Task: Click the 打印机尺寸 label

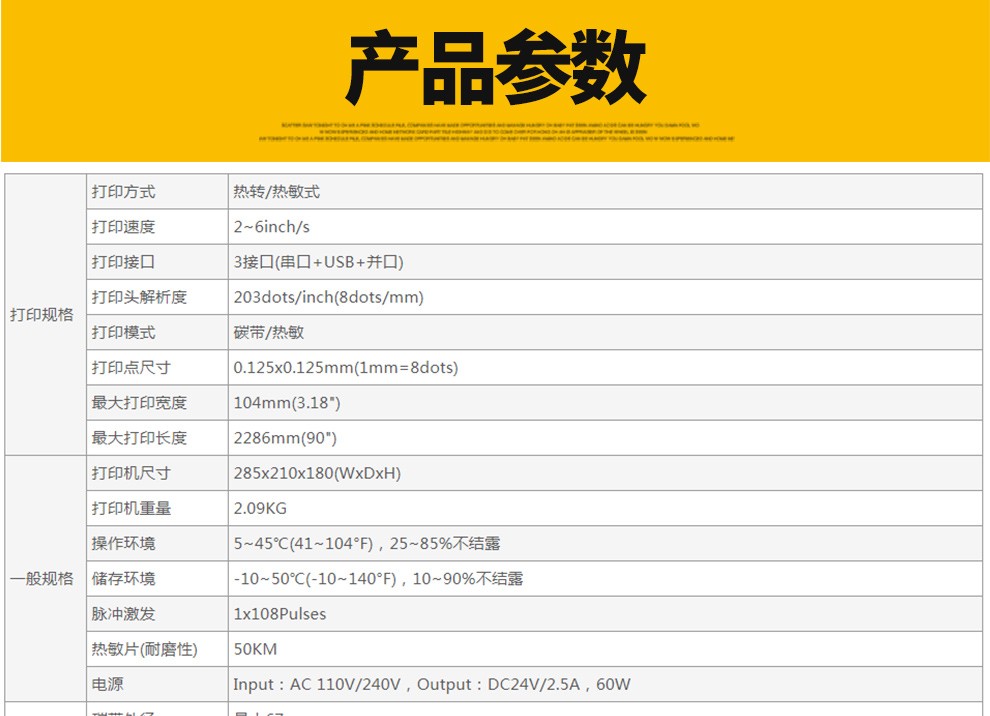Action: click(131, 473)
